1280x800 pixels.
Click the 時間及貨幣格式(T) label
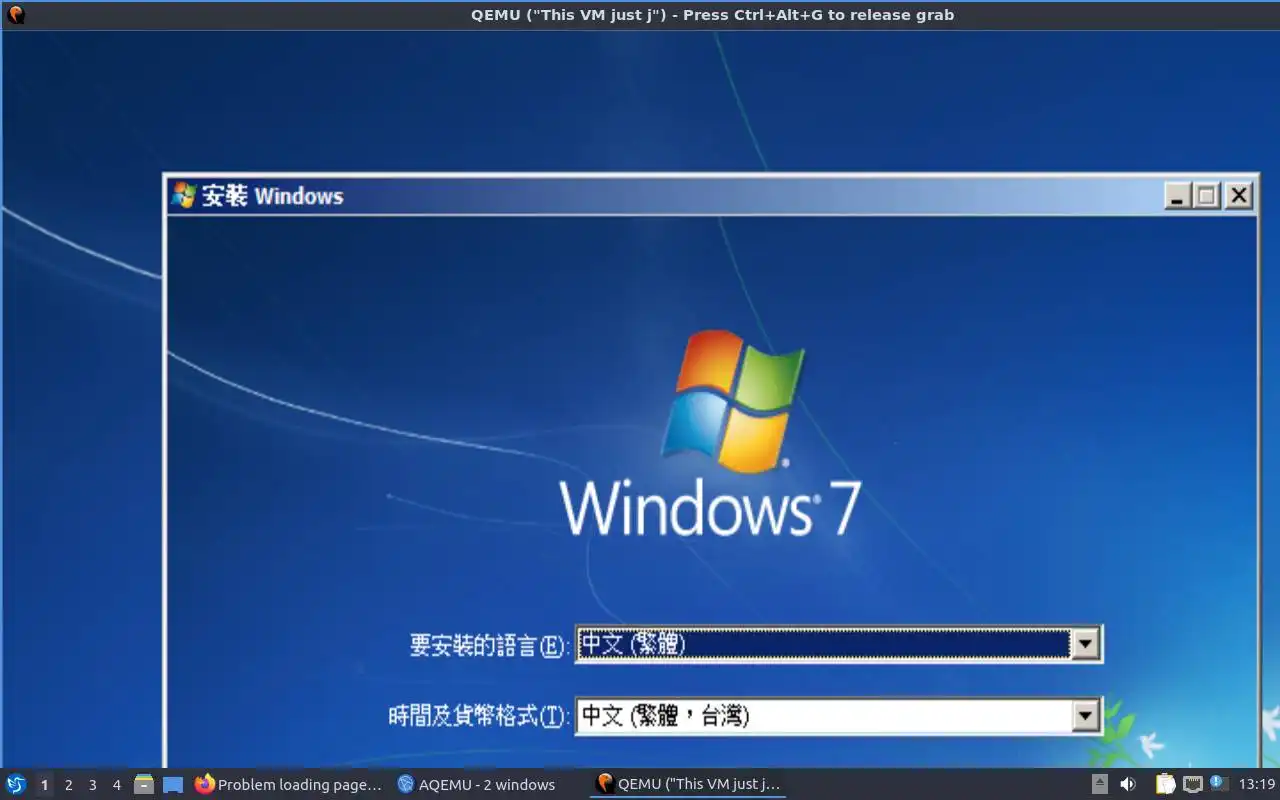point(479,716)
